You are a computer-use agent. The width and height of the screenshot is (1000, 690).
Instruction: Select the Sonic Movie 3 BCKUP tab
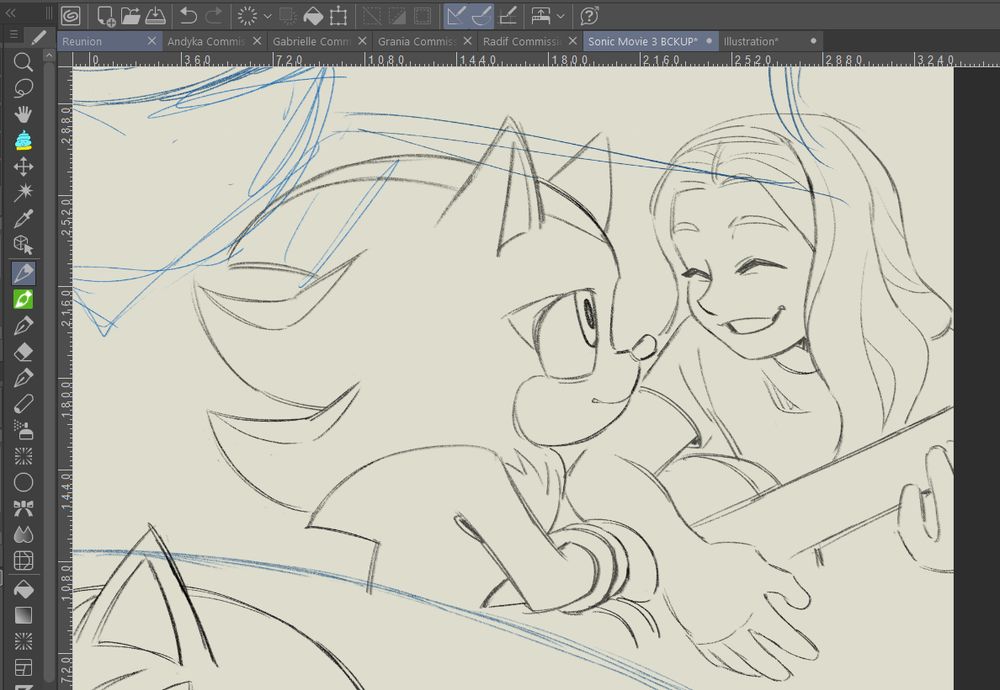[643, 41]
